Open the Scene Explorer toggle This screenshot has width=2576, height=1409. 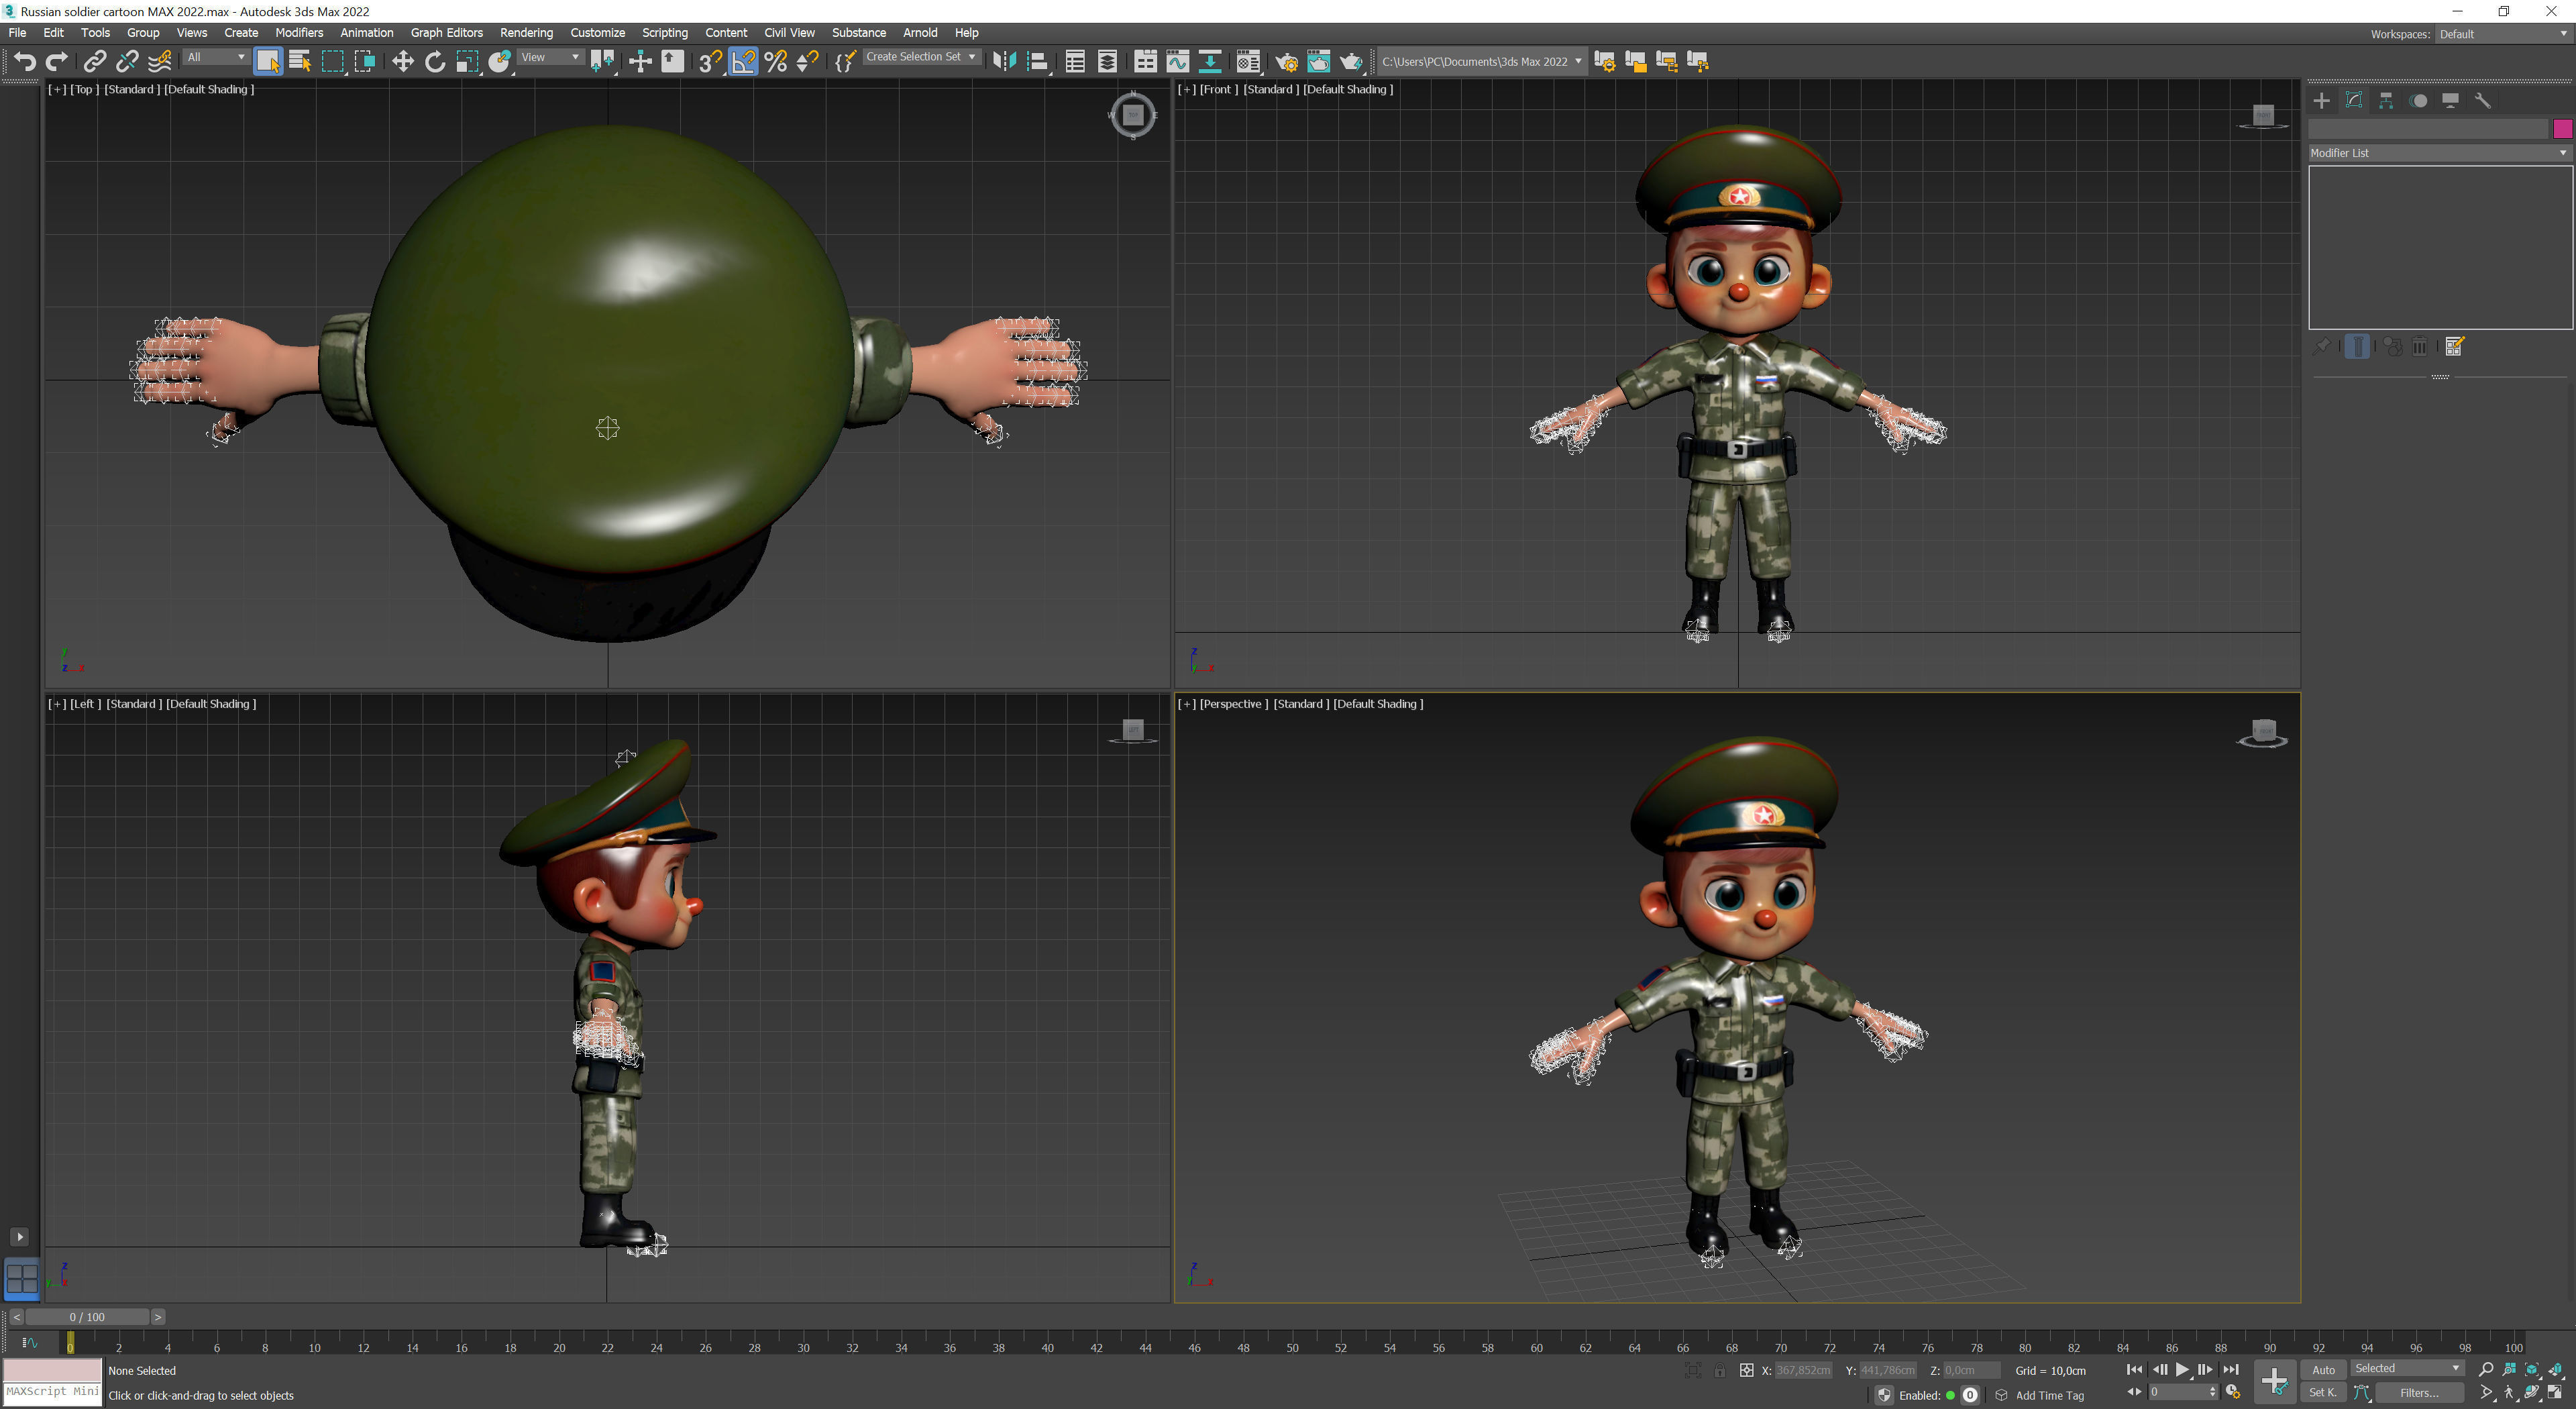pos(1075,62)
